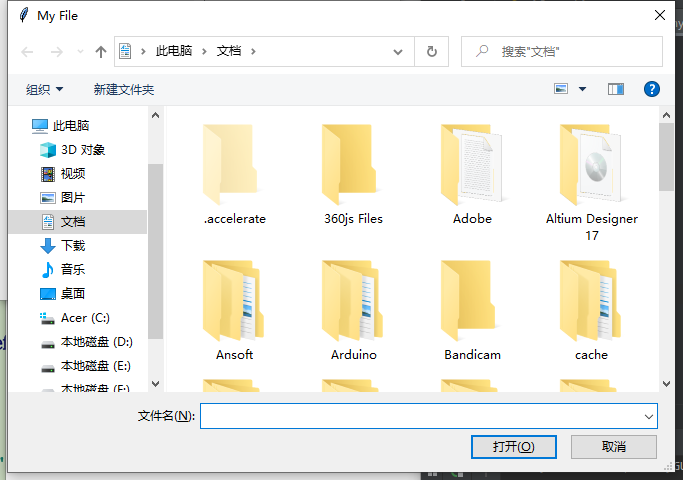Click the file list scrollbar thumb
This screenshot has height=480, width=683.
point(666,157)
